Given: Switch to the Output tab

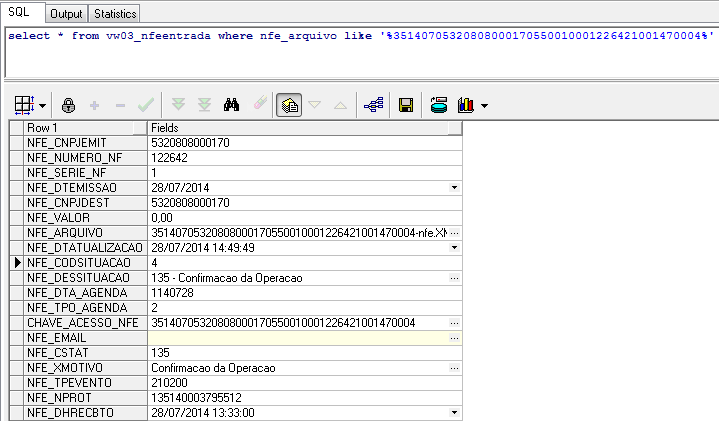Looking at the screenshot, I should pos(66,14).
